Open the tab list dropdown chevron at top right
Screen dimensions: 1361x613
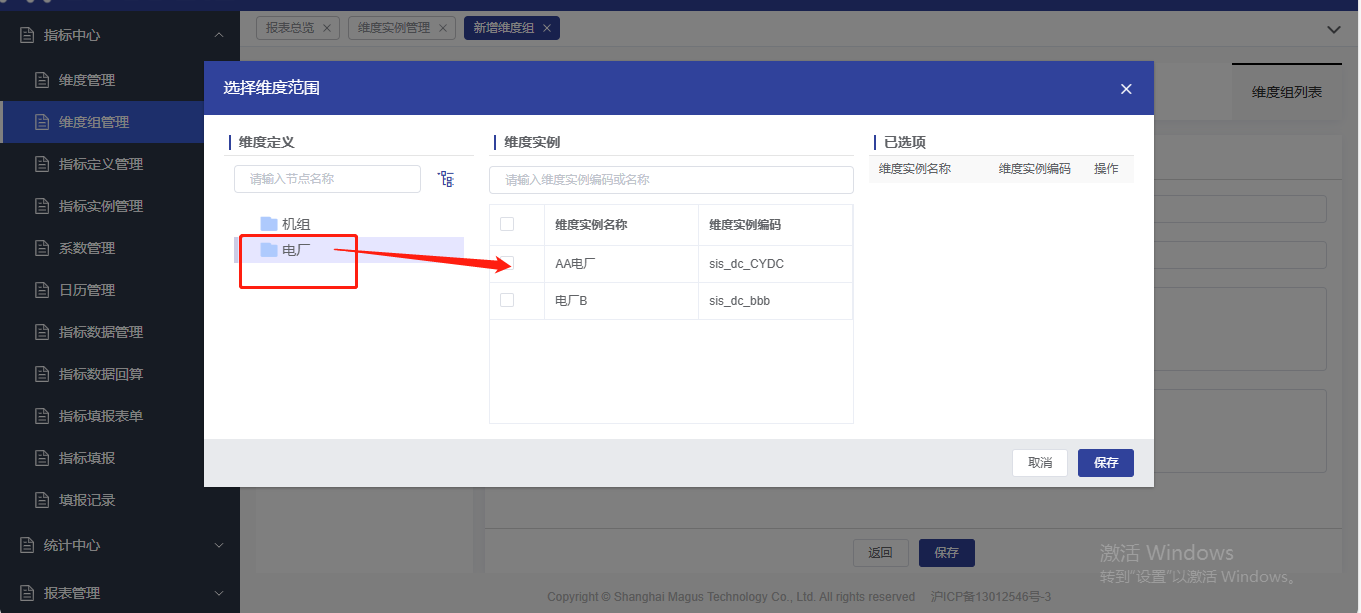coord(1333,29)
